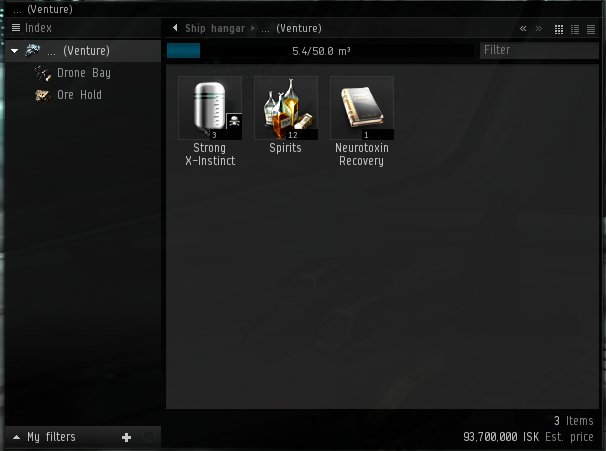Click the Filter text field
Screen dimensions: 606x451
(539, 50)
